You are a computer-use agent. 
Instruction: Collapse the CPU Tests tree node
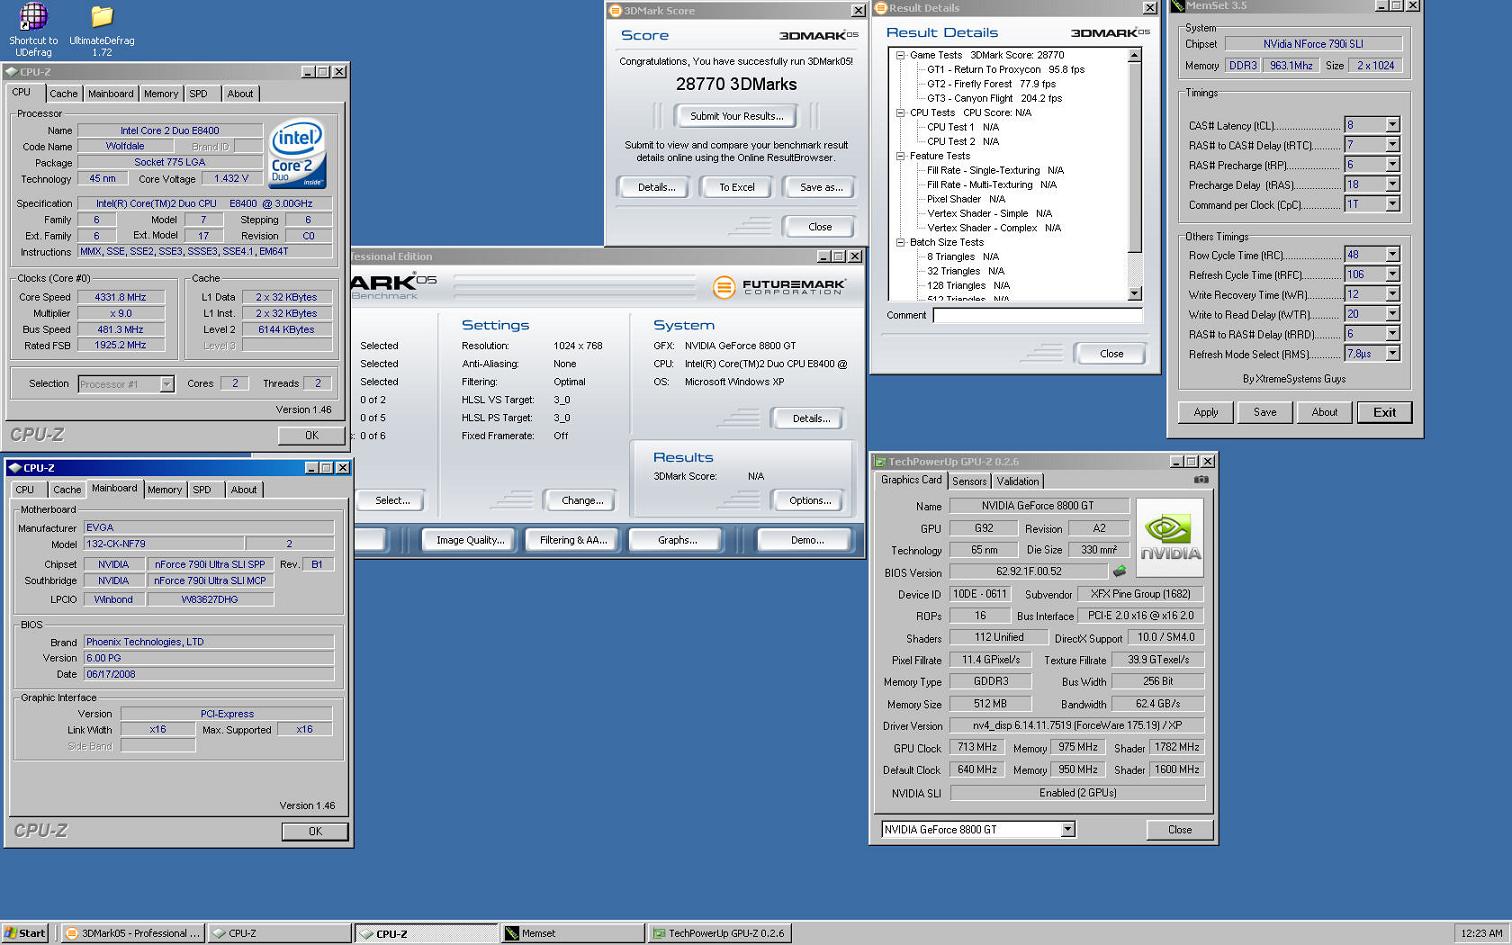click(x=900, y=113)
